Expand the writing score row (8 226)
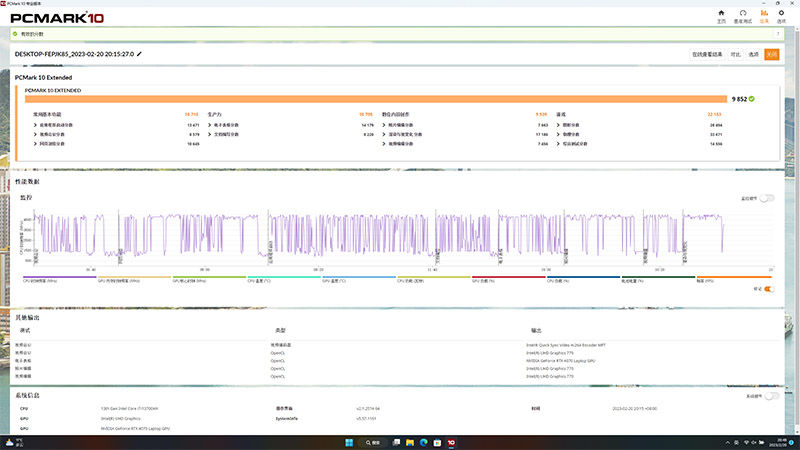 point(291,135)
